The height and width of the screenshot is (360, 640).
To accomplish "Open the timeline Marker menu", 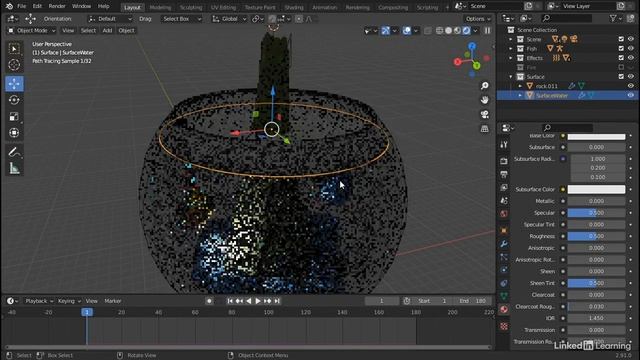I will (x=113, y=301).
